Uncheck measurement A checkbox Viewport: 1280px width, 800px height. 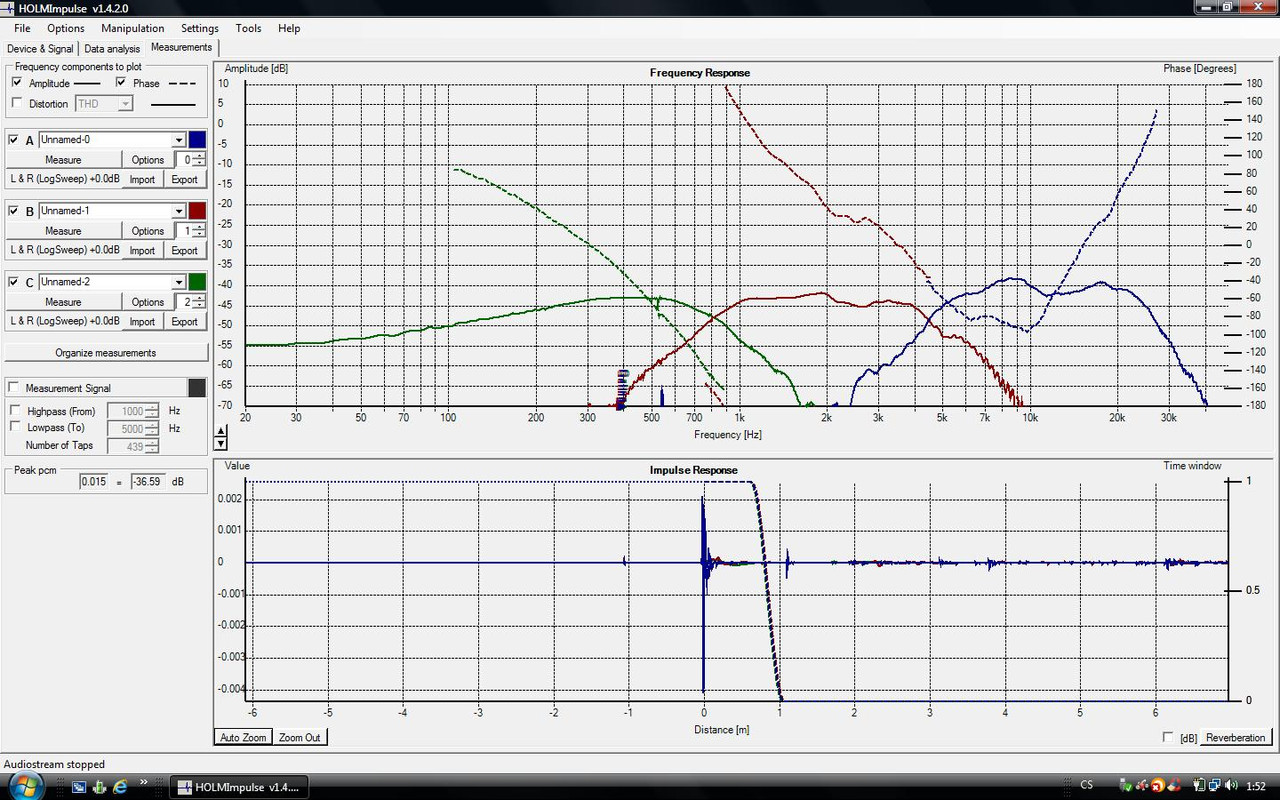click(x=14, y=140)
